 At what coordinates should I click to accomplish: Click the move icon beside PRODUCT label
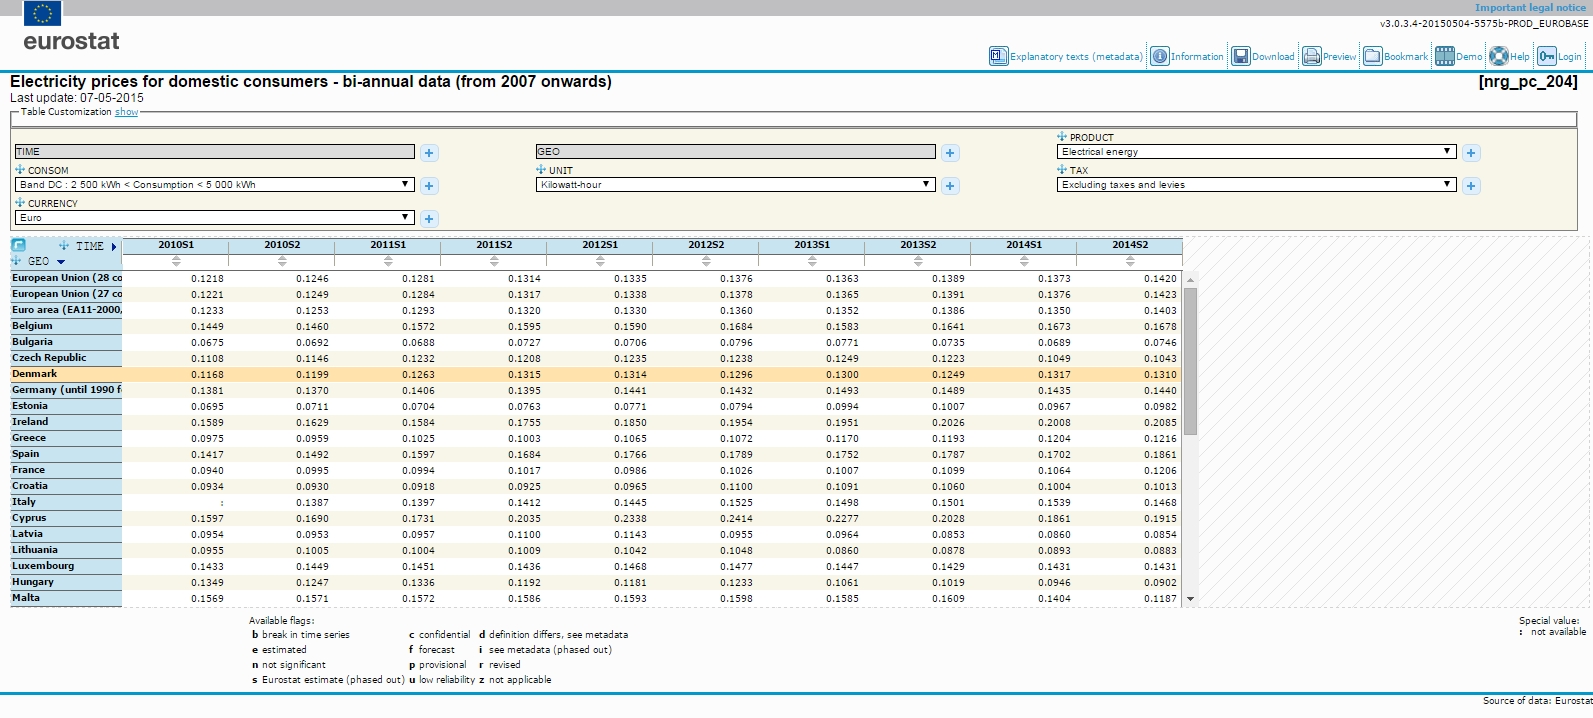point(1062,137)
